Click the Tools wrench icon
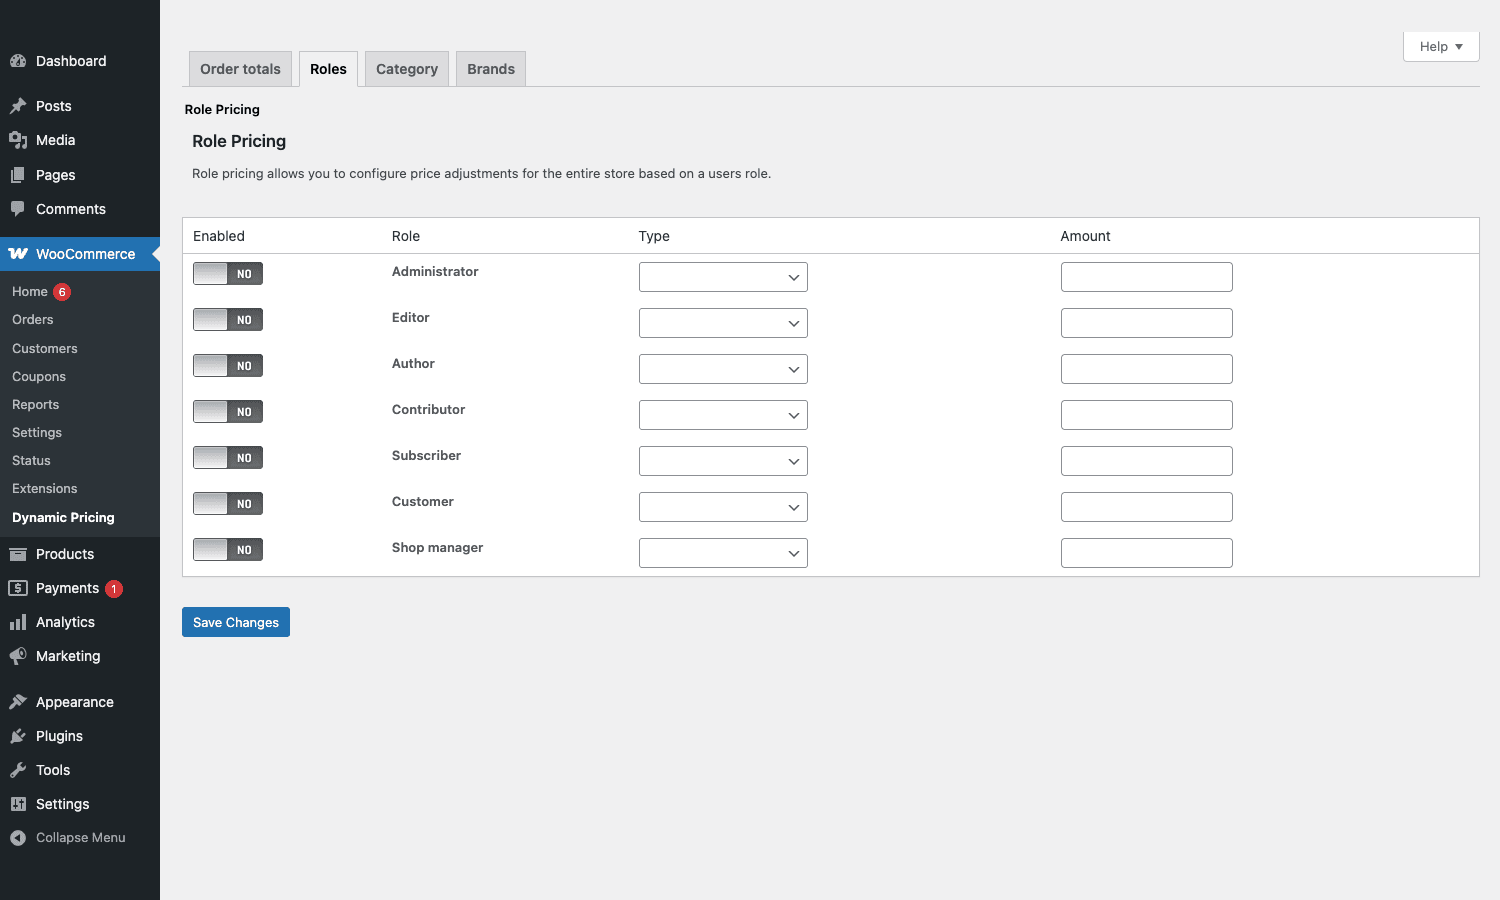Viewport: 1500px width, 900px height. [18, 770]
